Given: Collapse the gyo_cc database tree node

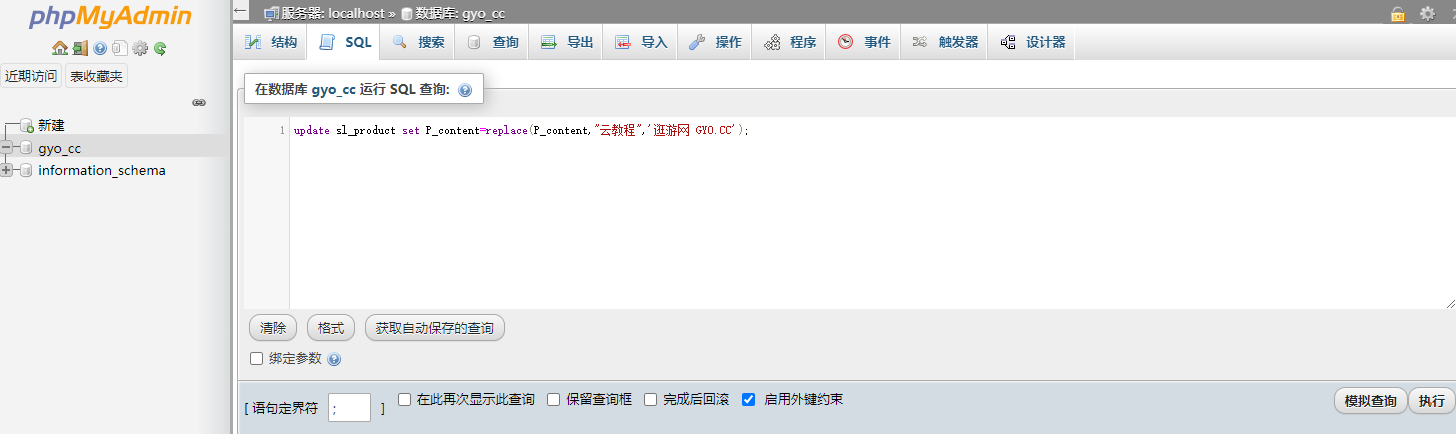Looking at the screenshot, I should click(x=7, y=148).
